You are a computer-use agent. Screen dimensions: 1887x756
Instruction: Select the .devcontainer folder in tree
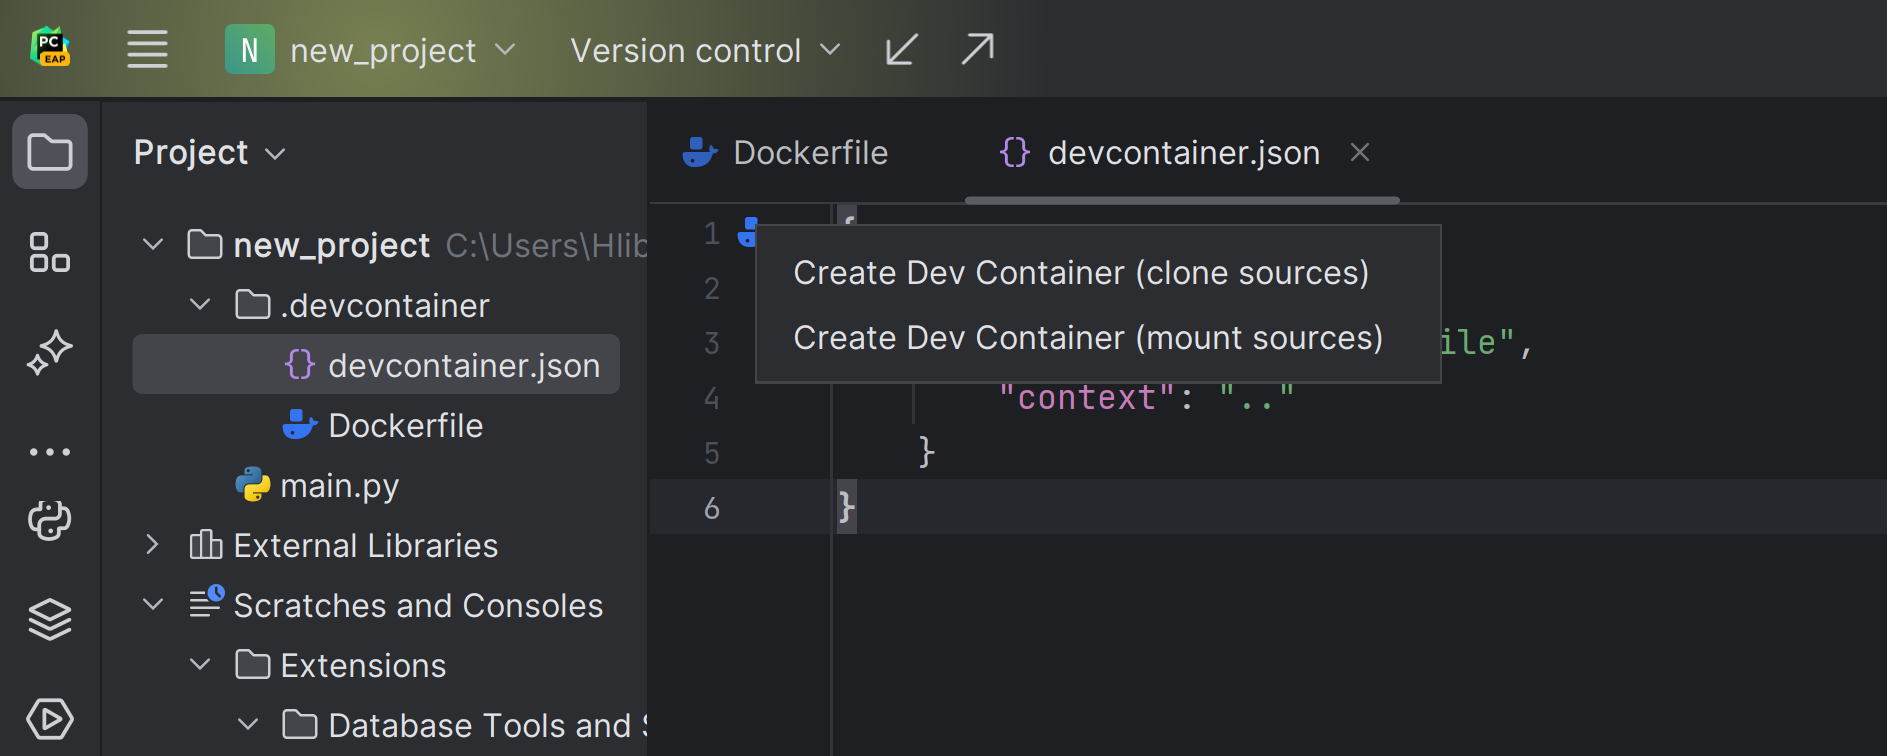tap(385, 305)
